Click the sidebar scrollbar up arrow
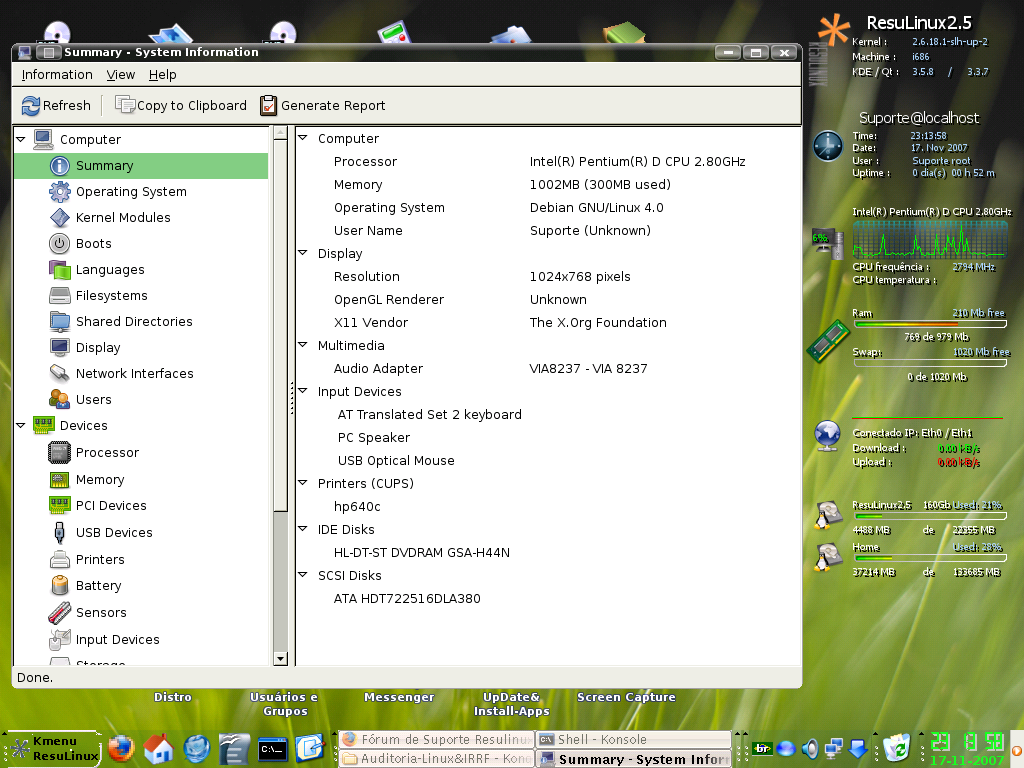The width and height of the screenshot is (1024, 768). 280,133
